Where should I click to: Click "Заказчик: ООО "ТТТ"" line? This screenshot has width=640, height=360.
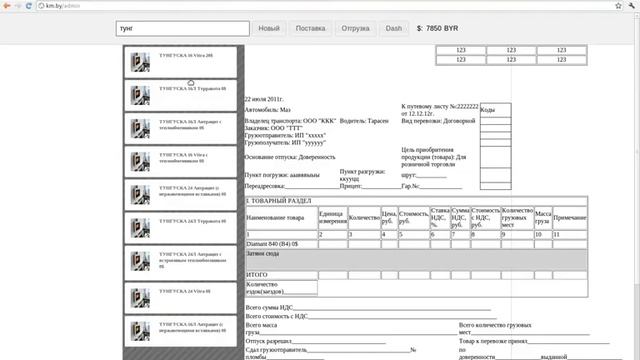[273, 128]
